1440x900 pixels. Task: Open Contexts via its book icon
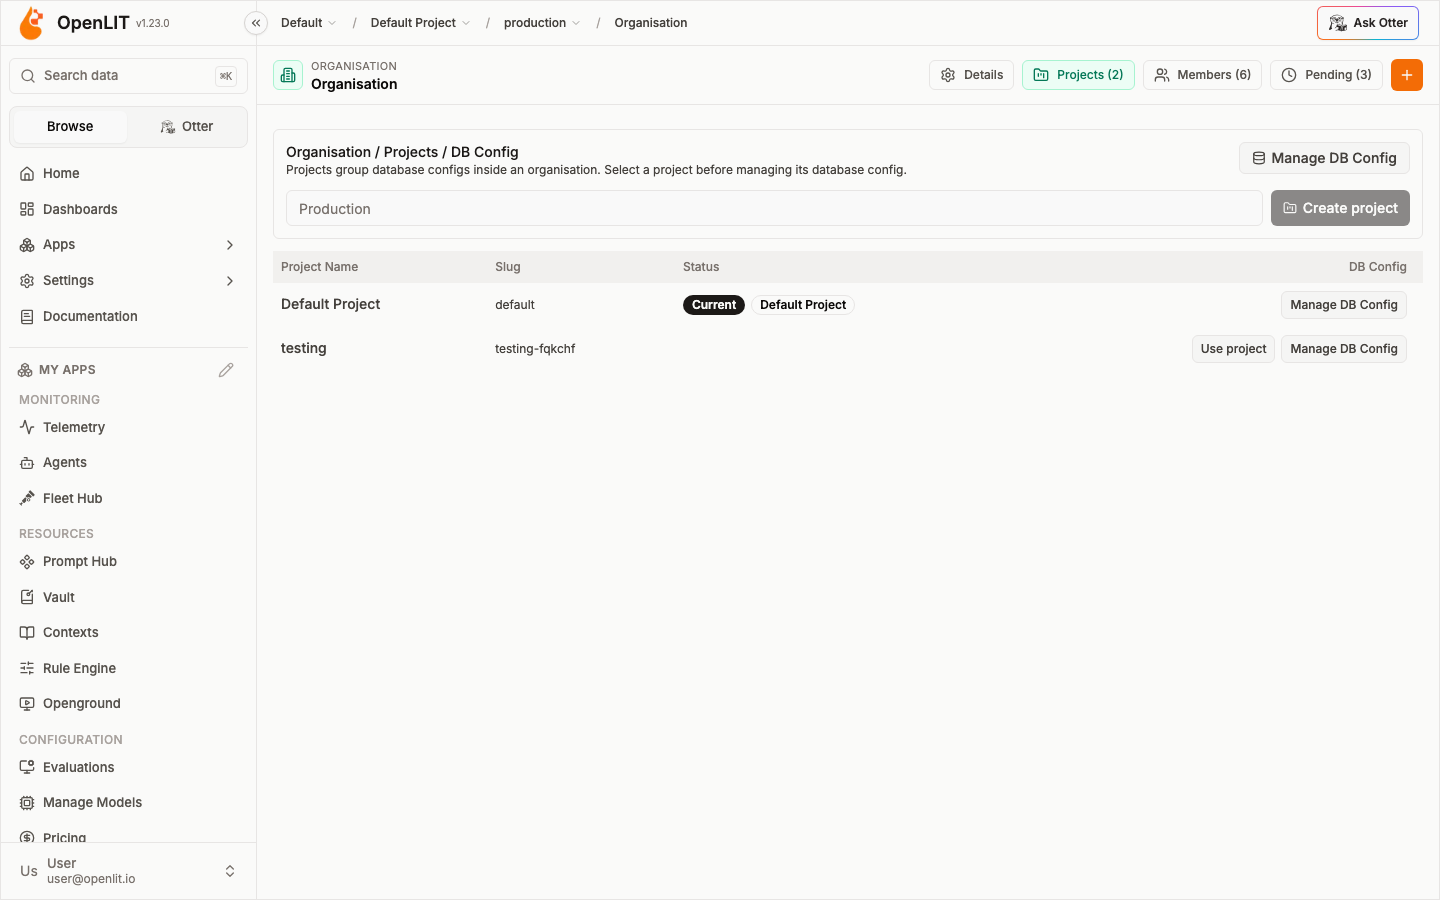(x=27, y=633)
